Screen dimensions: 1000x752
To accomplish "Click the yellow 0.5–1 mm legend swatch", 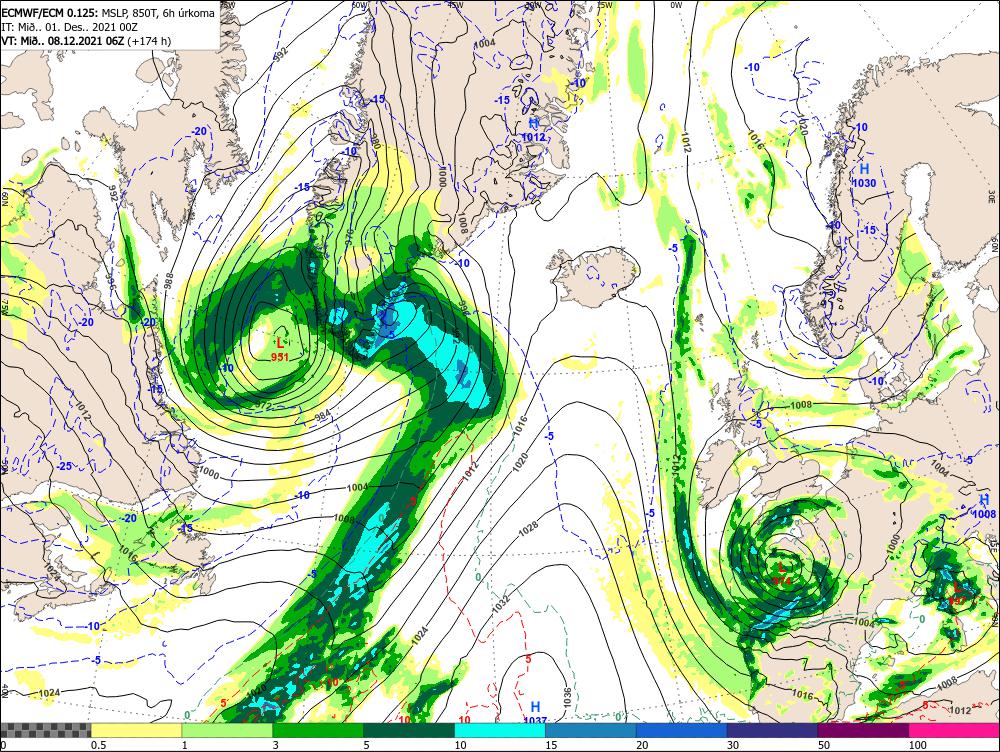I will [136, 730].
